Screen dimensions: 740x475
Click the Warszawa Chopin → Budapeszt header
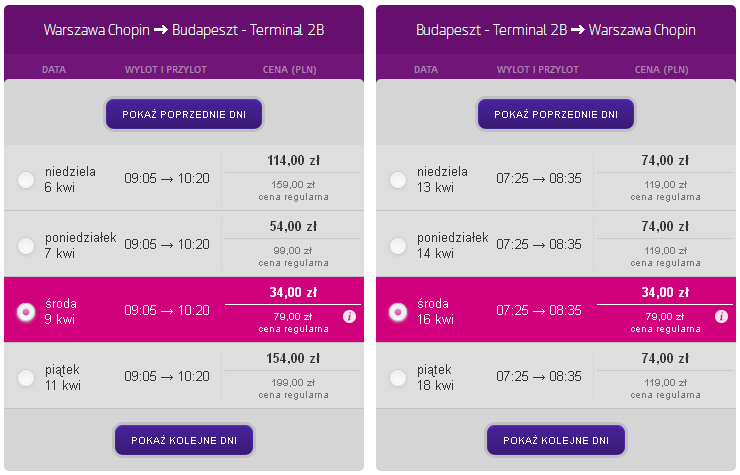pos(184,30)
